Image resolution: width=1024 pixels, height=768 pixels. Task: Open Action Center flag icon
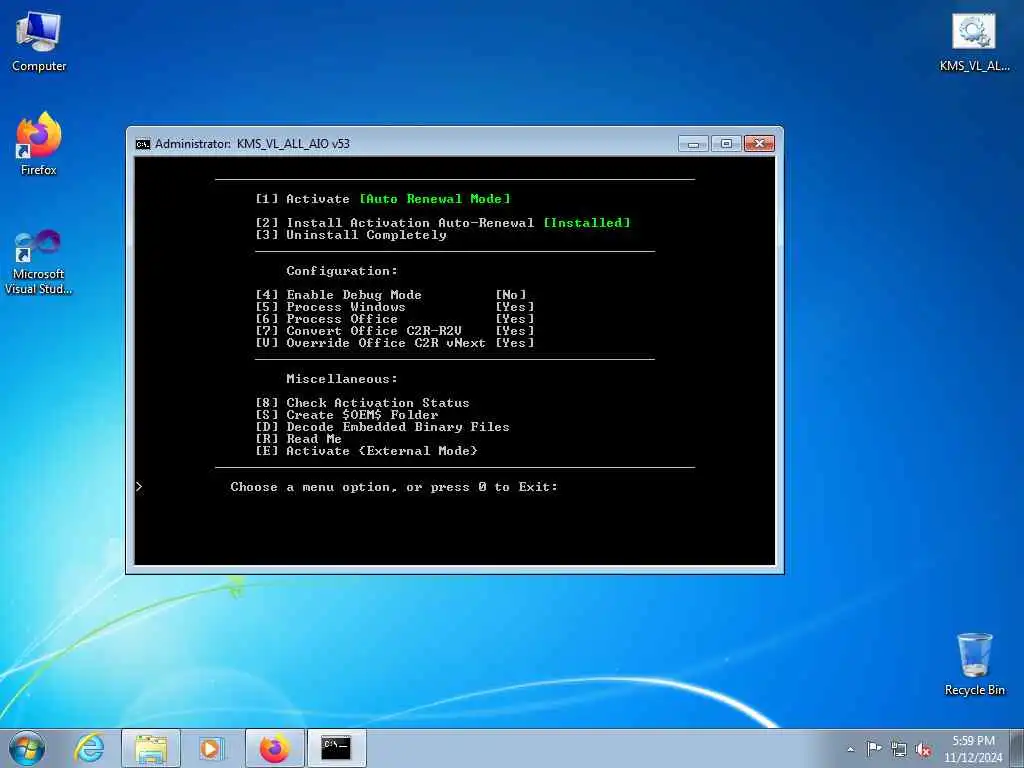[874, 749]
